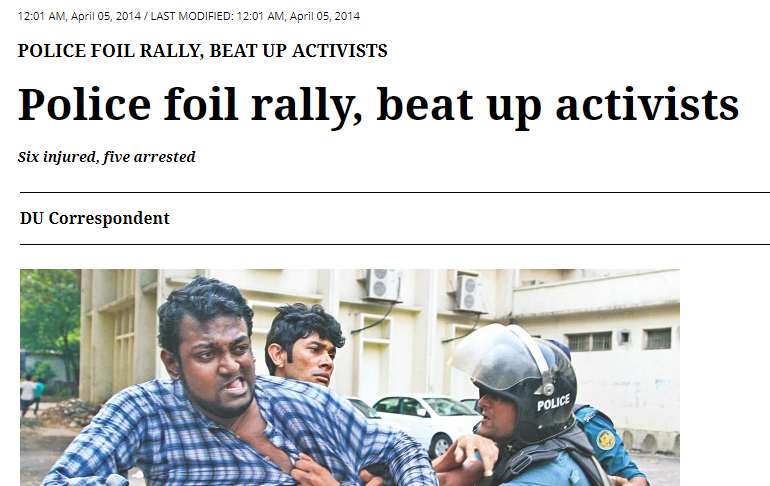Viewport: 770px width, 486px height.
Task: Click the "Six injured, five arrested" subheading
Action: (107, 157)
